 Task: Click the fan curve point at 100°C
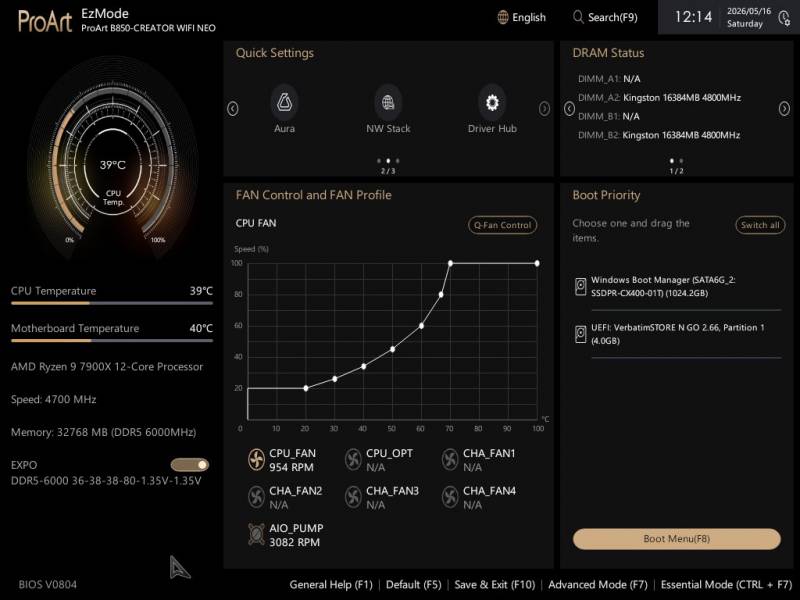(537, 263)
